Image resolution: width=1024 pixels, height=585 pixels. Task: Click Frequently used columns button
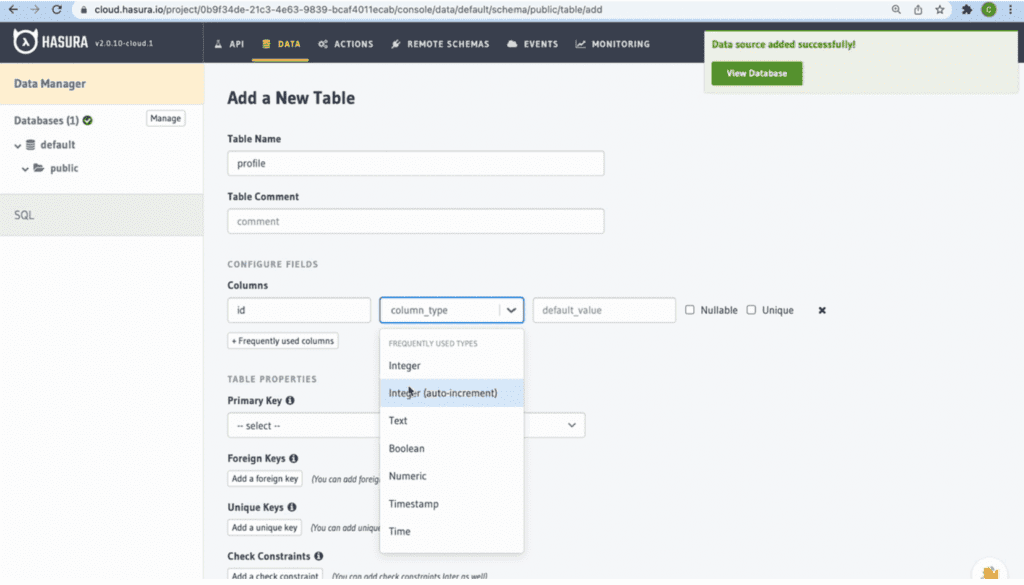click(x=283, y=341)
